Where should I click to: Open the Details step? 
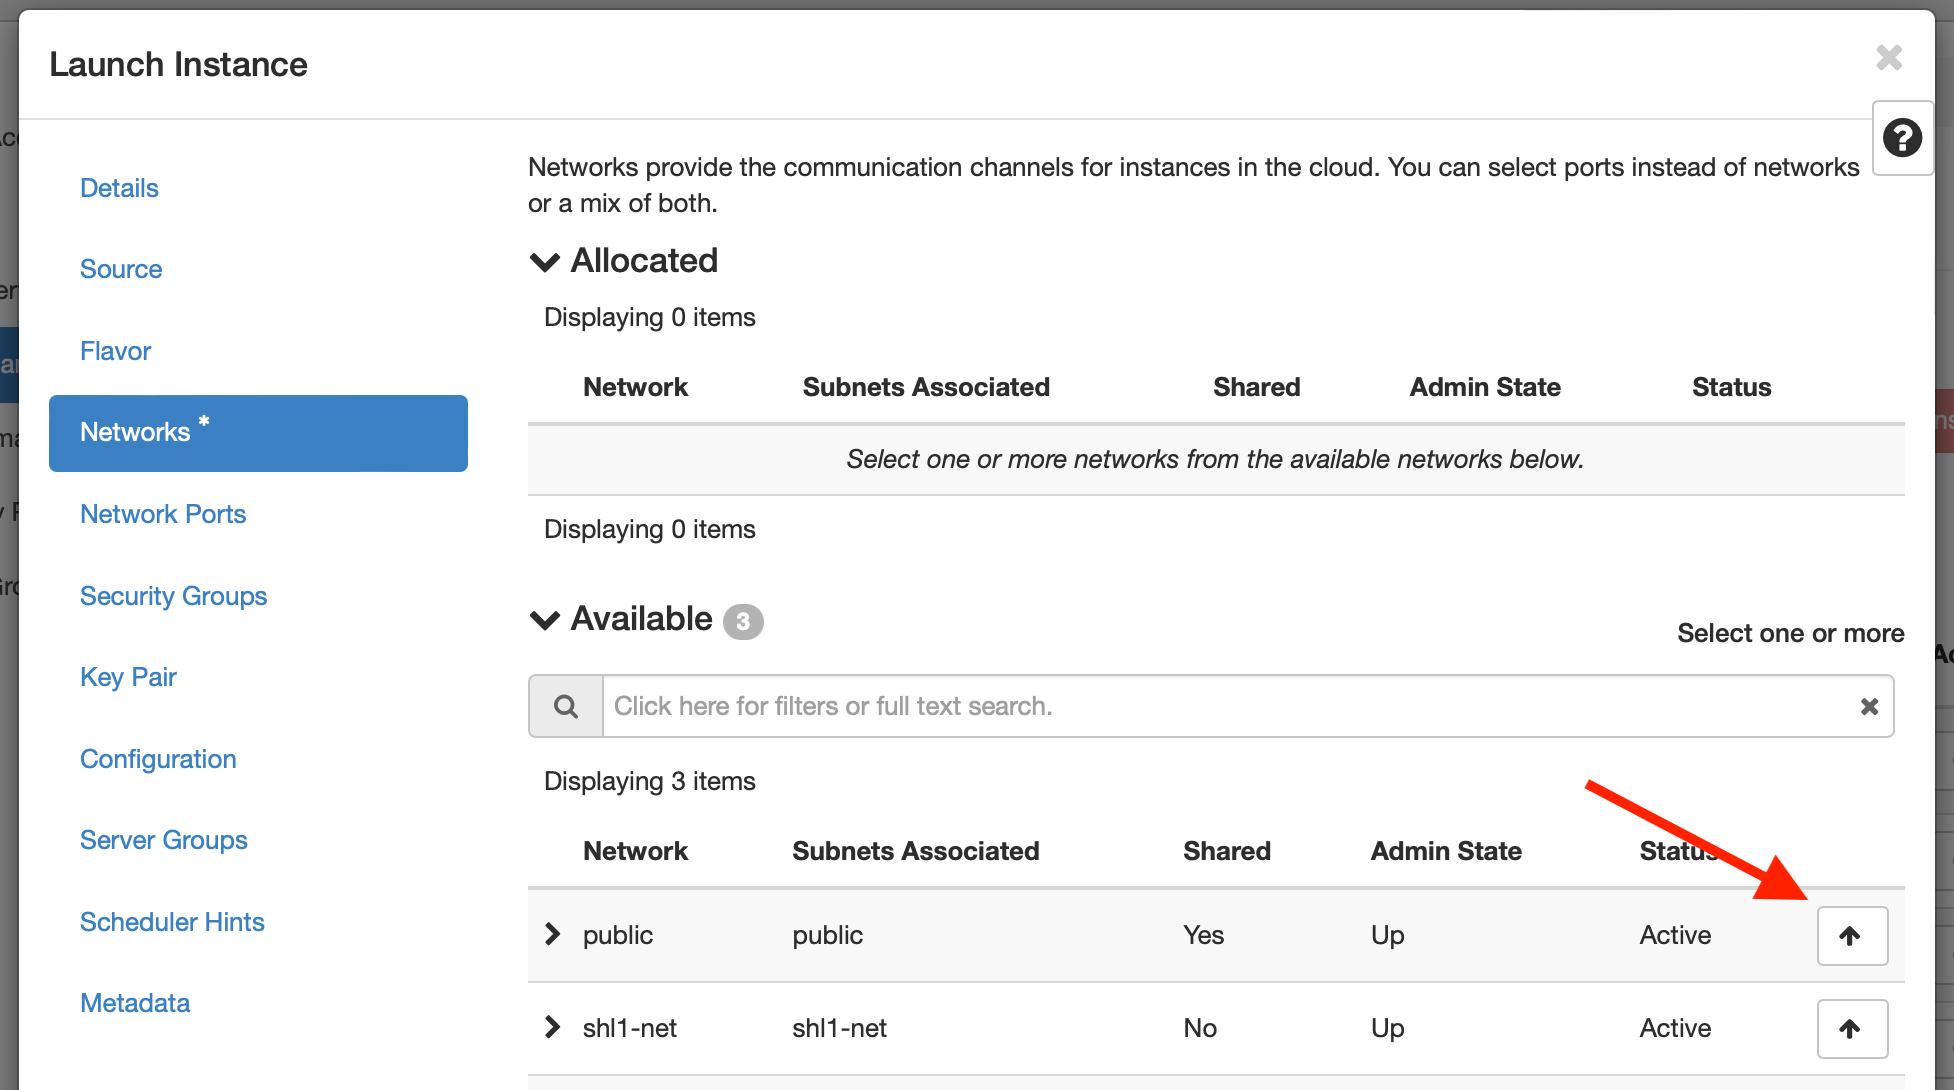coord(119,188)
